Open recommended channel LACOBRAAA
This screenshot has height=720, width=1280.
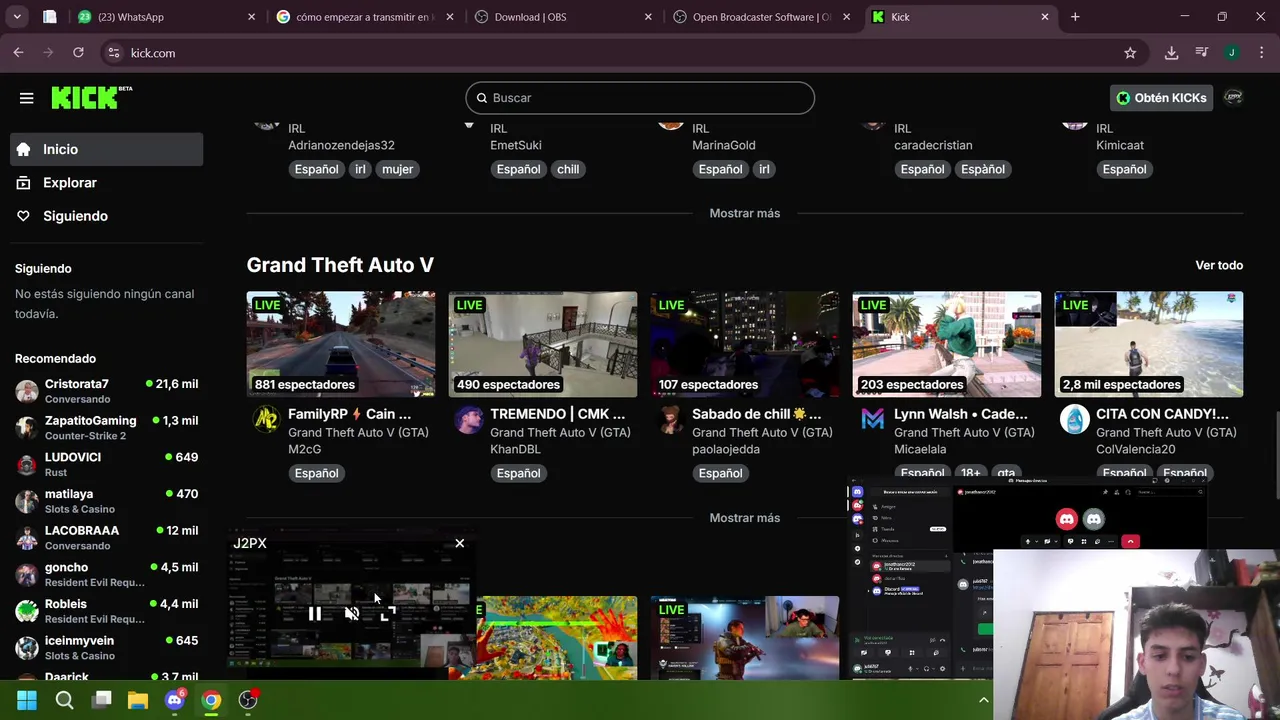coord(106,538)
